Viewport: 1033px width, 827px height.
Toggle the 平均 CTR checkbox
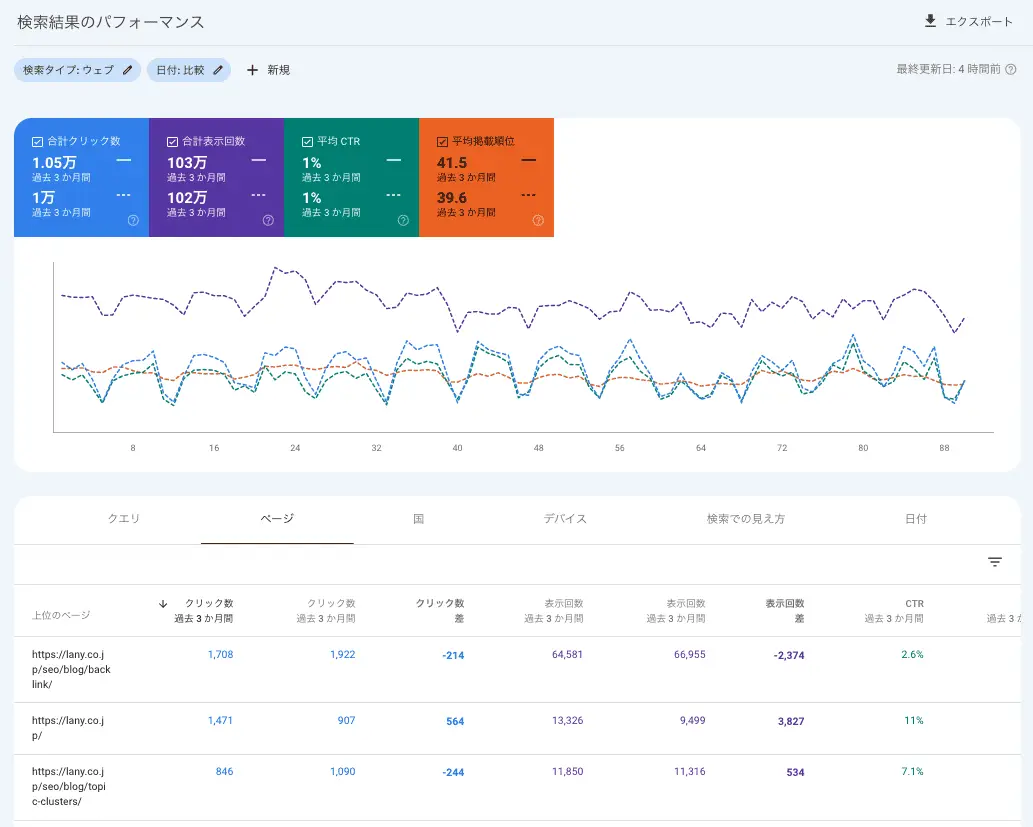point(308,142)
